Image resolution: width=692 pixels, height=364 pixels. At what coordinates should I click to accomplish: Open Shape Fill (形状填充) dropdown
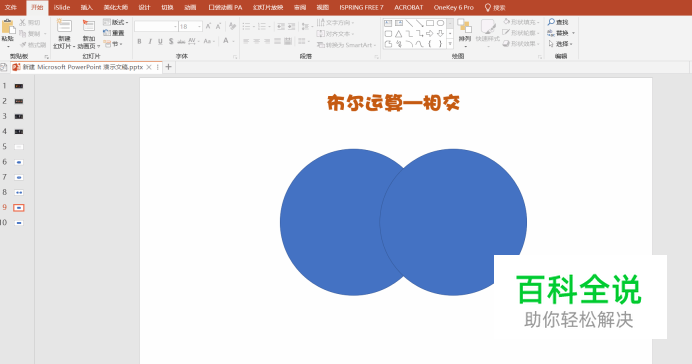click(522, 22)
